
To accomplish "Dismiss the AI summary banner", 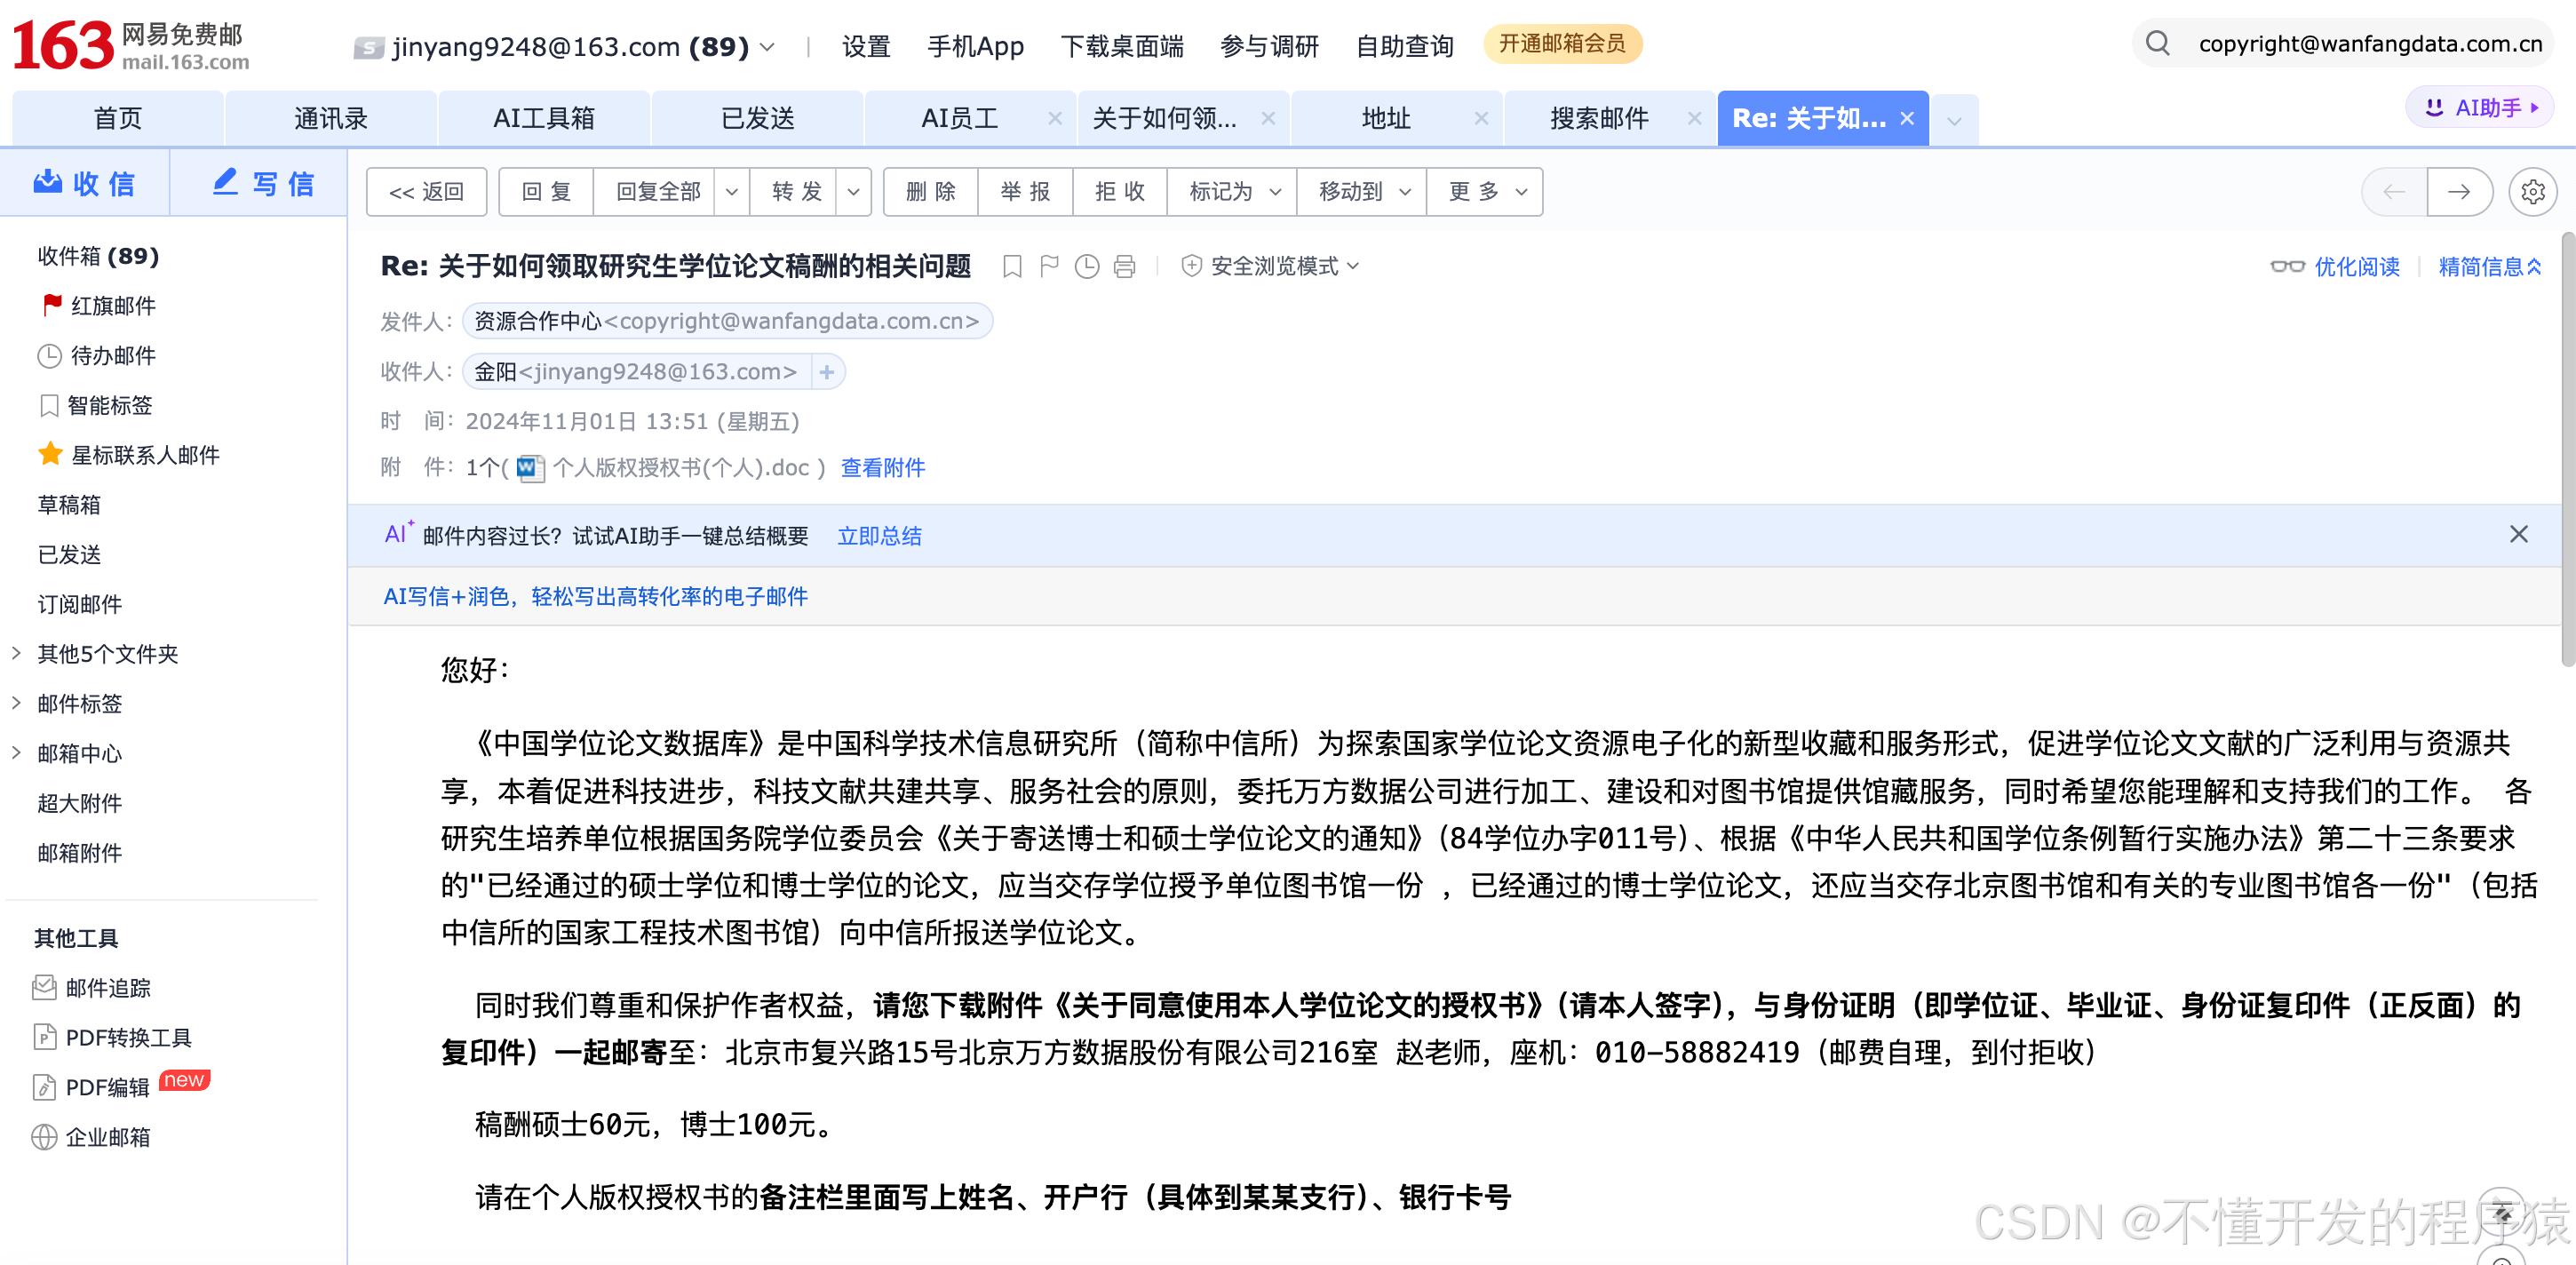I will [2518, 534].
